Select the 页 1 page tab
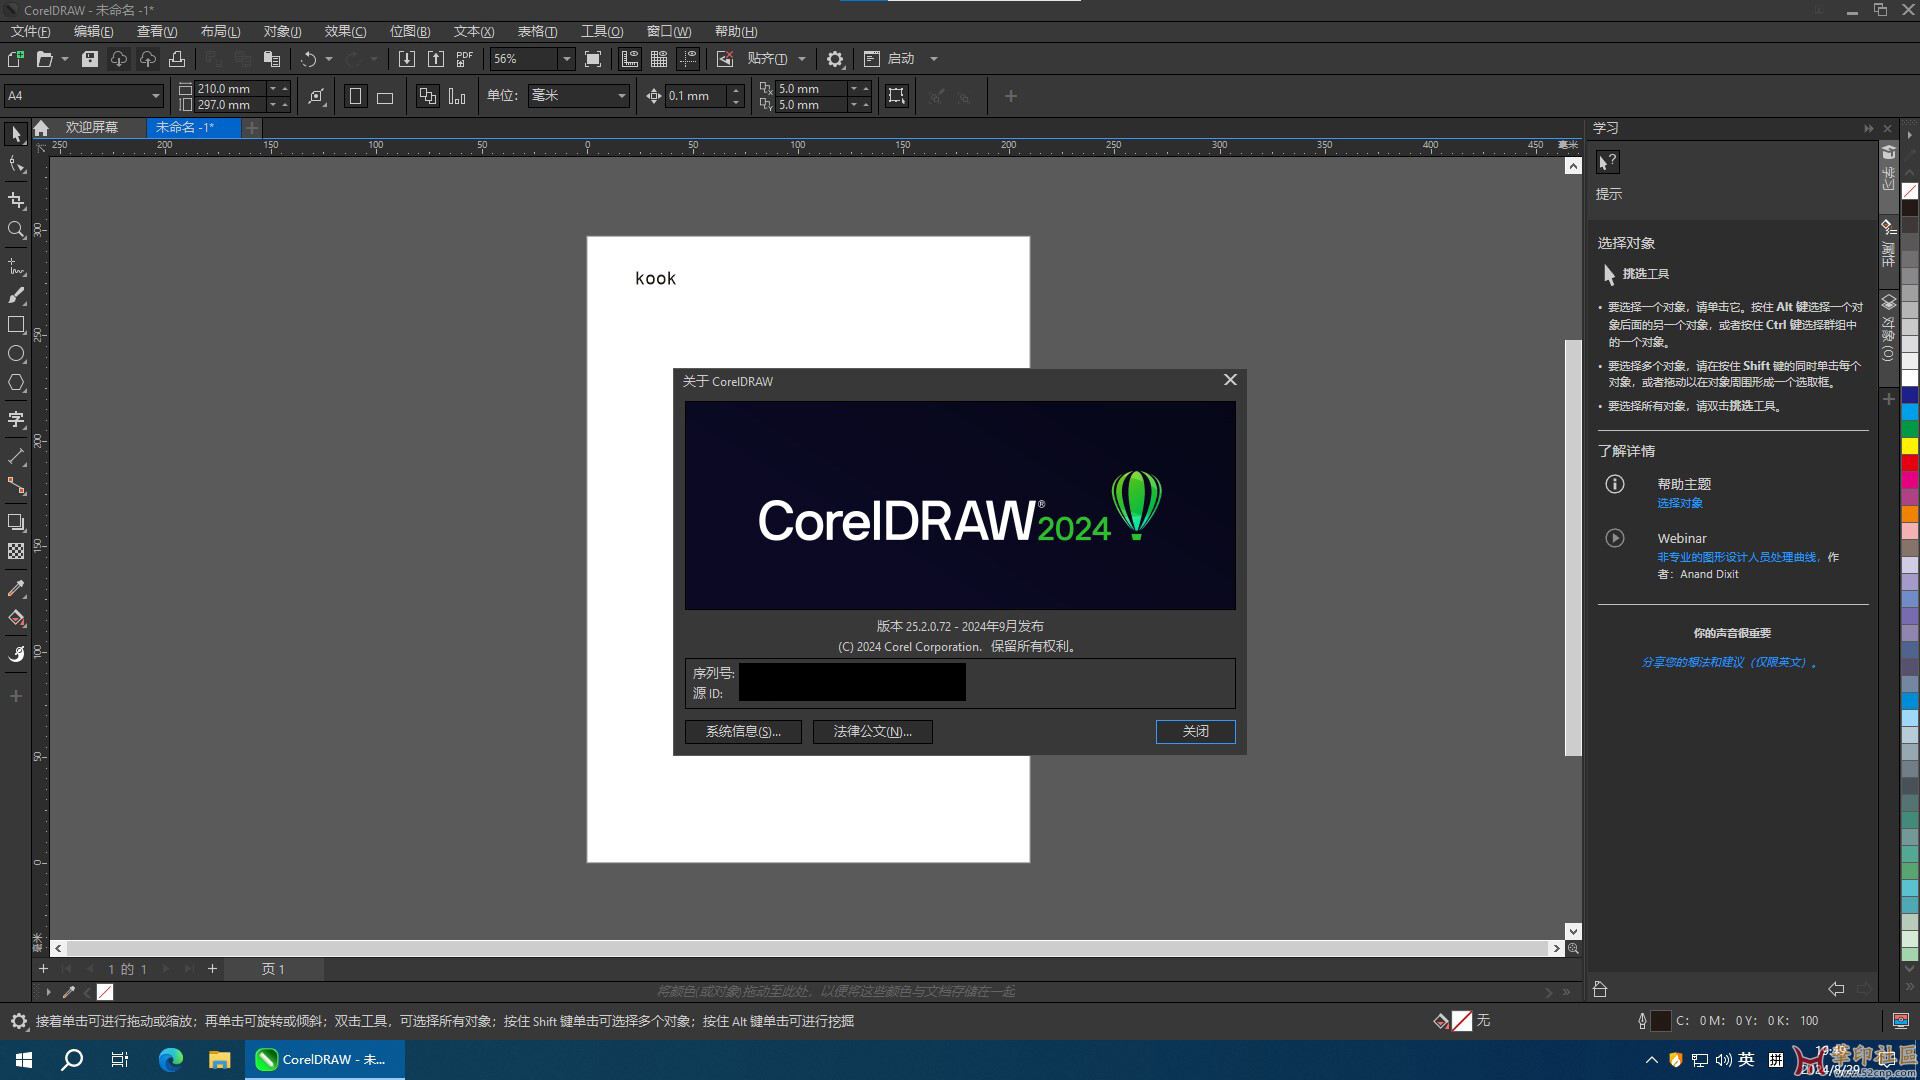The image size is (1920, 1080). 273,969
